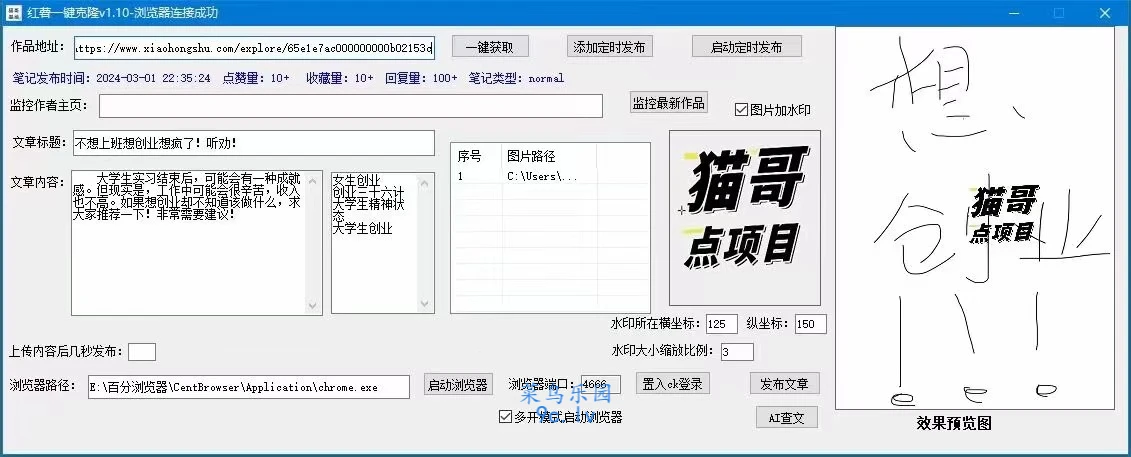Click the app icon in the title bar
The width and height of the screenshot is (1131, 457).
pyautogui.click(x=14, y=13)
